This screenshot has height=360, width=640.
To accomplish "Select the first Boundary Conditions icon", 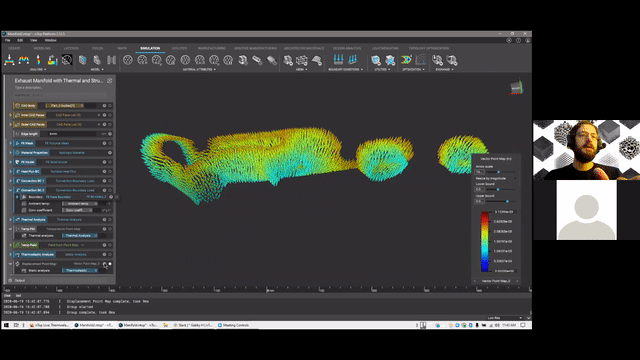I will tap(338, 60).
